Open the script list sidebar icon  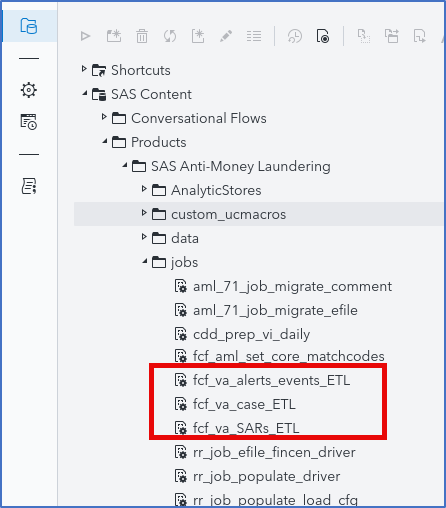29,186
